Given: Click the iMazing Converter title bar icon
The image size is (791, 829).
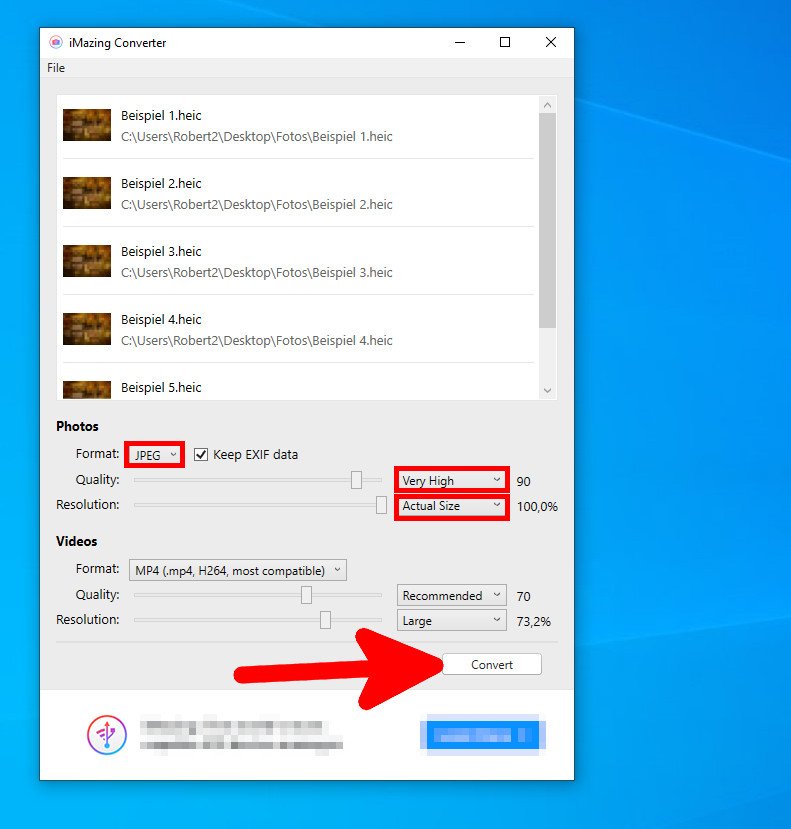Looking at the screenshot, I should click(x=56, y=43).
